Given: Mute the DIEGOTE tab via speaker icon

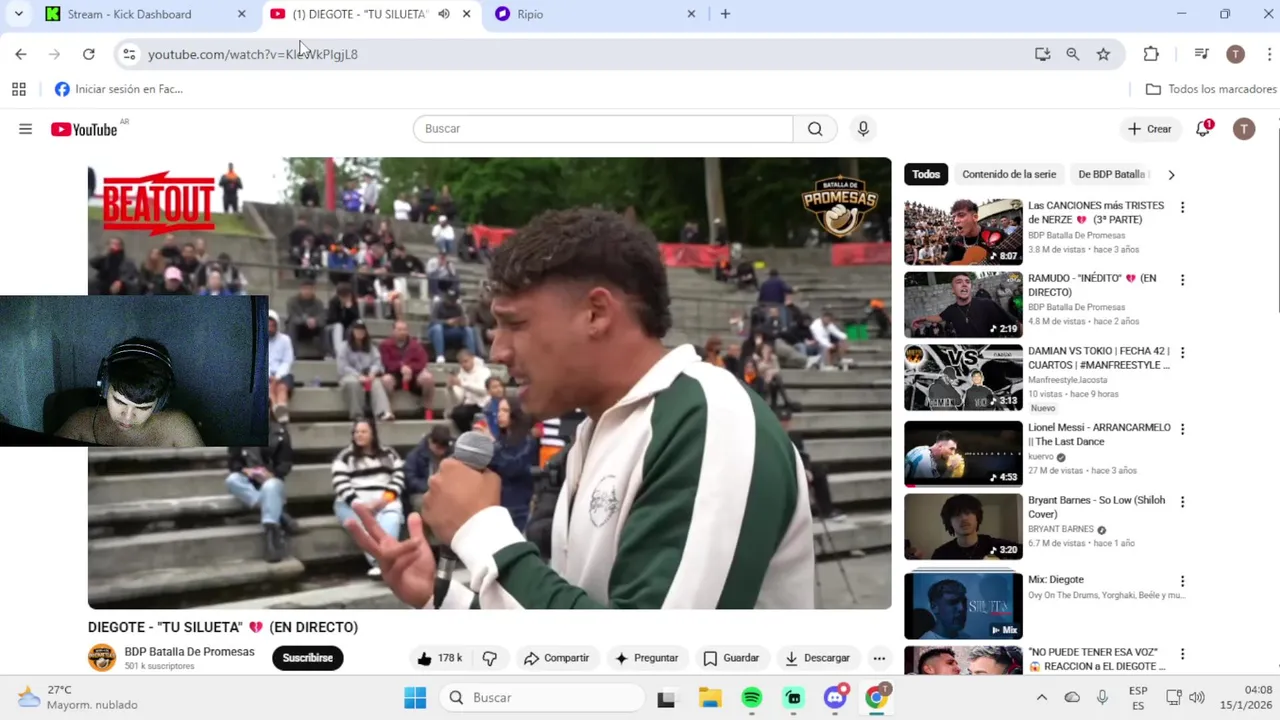Looking at the screenshot, I should coord(444,14).
